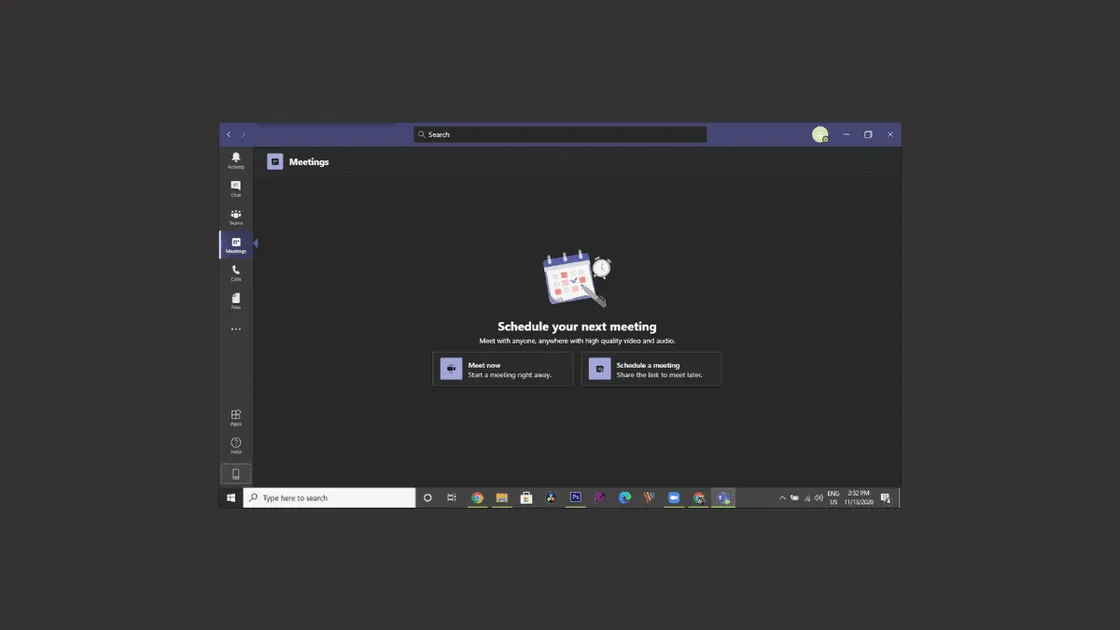This screenshot has width=1120, height=630.
Task: Open the Activity feed in Teams
Action: click(235, 159)
